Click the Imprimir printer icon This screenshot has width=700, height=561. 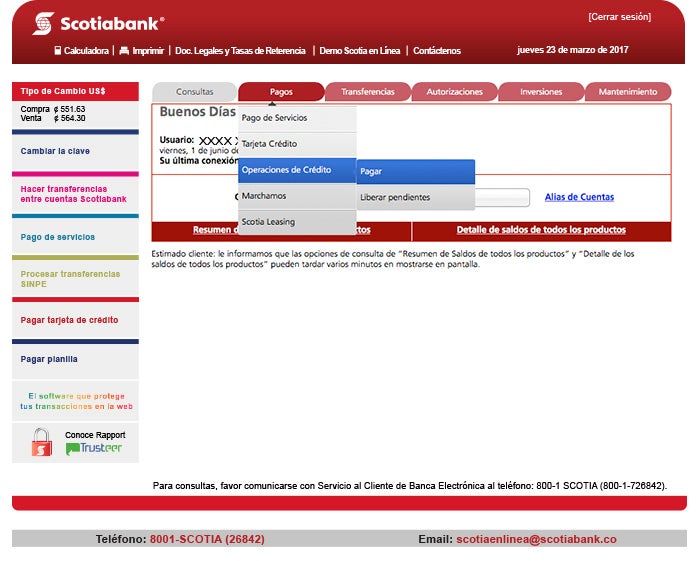[x=124, y=50]
